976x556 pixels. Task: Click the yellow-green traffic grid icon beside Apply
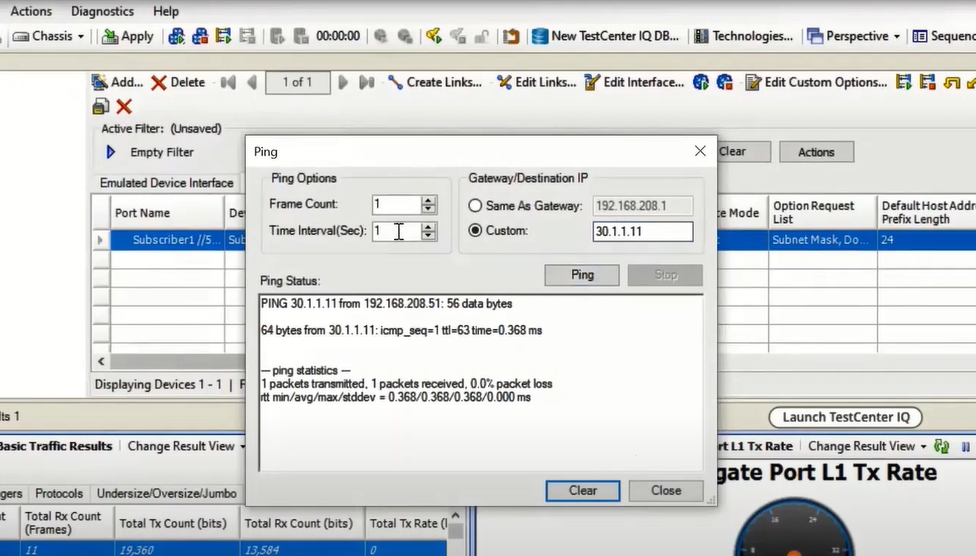coord(223,36)
